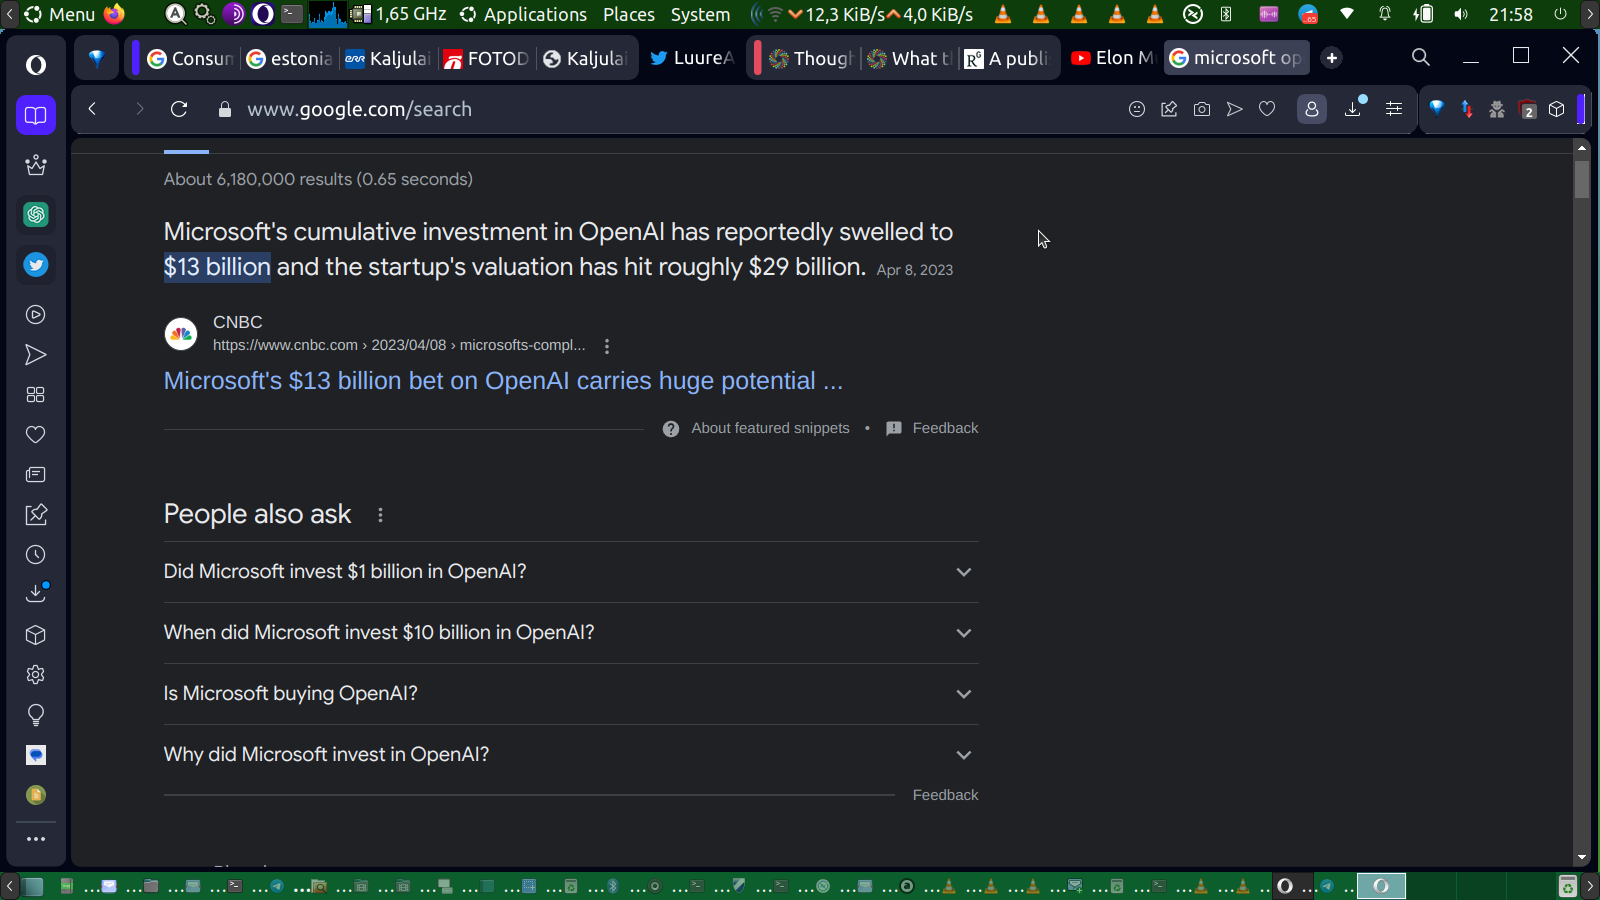Open the Applications menu in the top panel
Viewport: 1600px width, 900px height.
pyautogui.click(x=524, y=14)
